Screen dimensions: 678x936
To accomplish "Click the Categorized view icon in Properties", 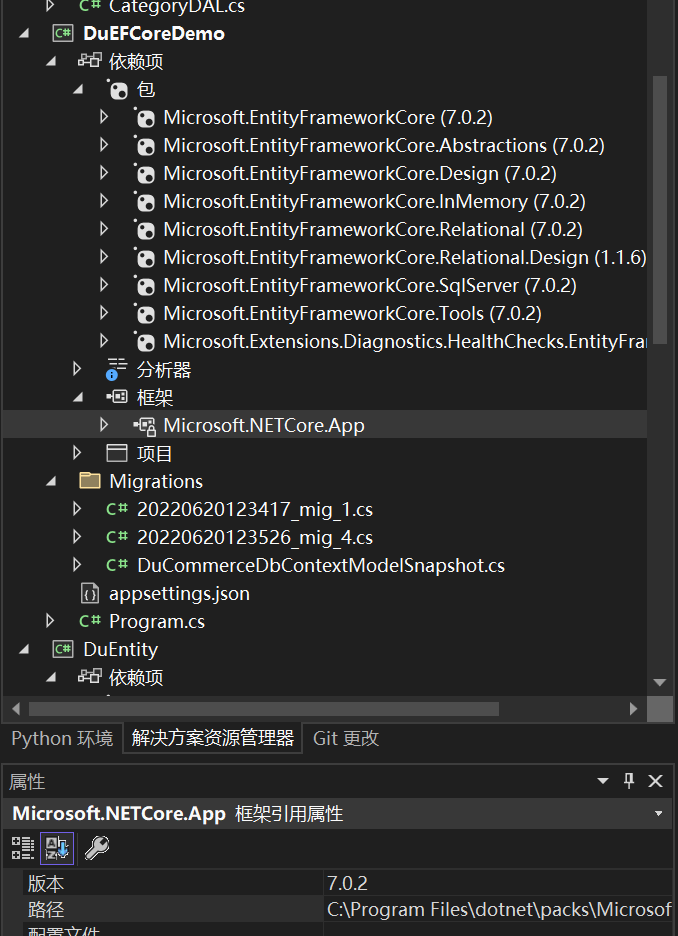I will pos(22,848).
